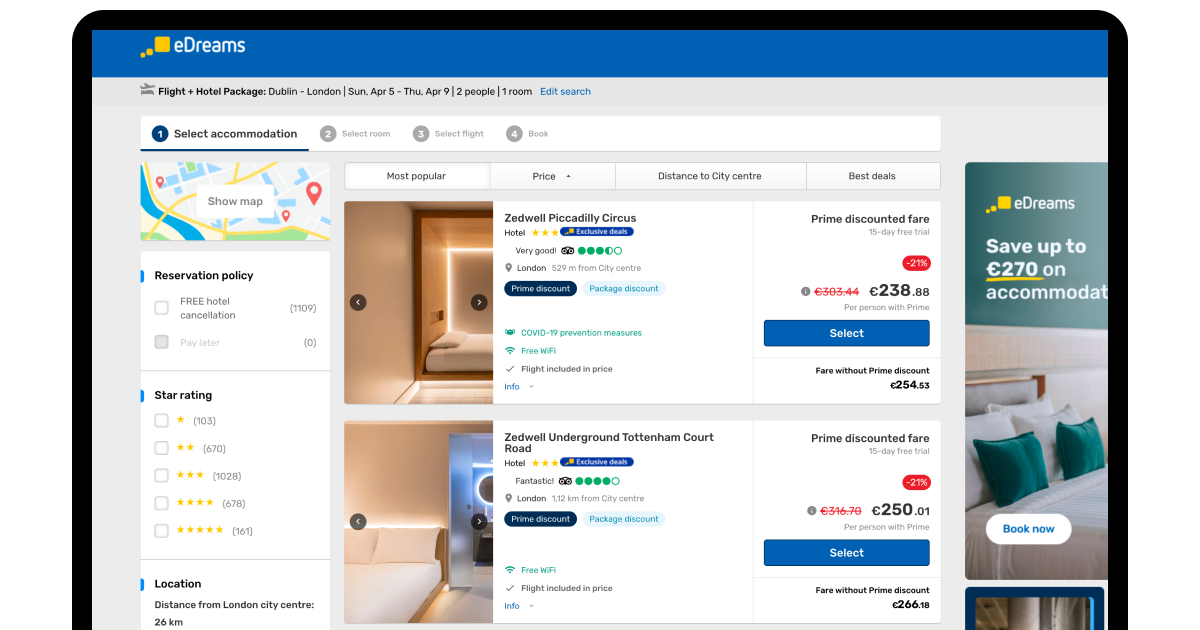Sort results by Most popular
This screenshot has height=630, width=1200.
(417, 176)
